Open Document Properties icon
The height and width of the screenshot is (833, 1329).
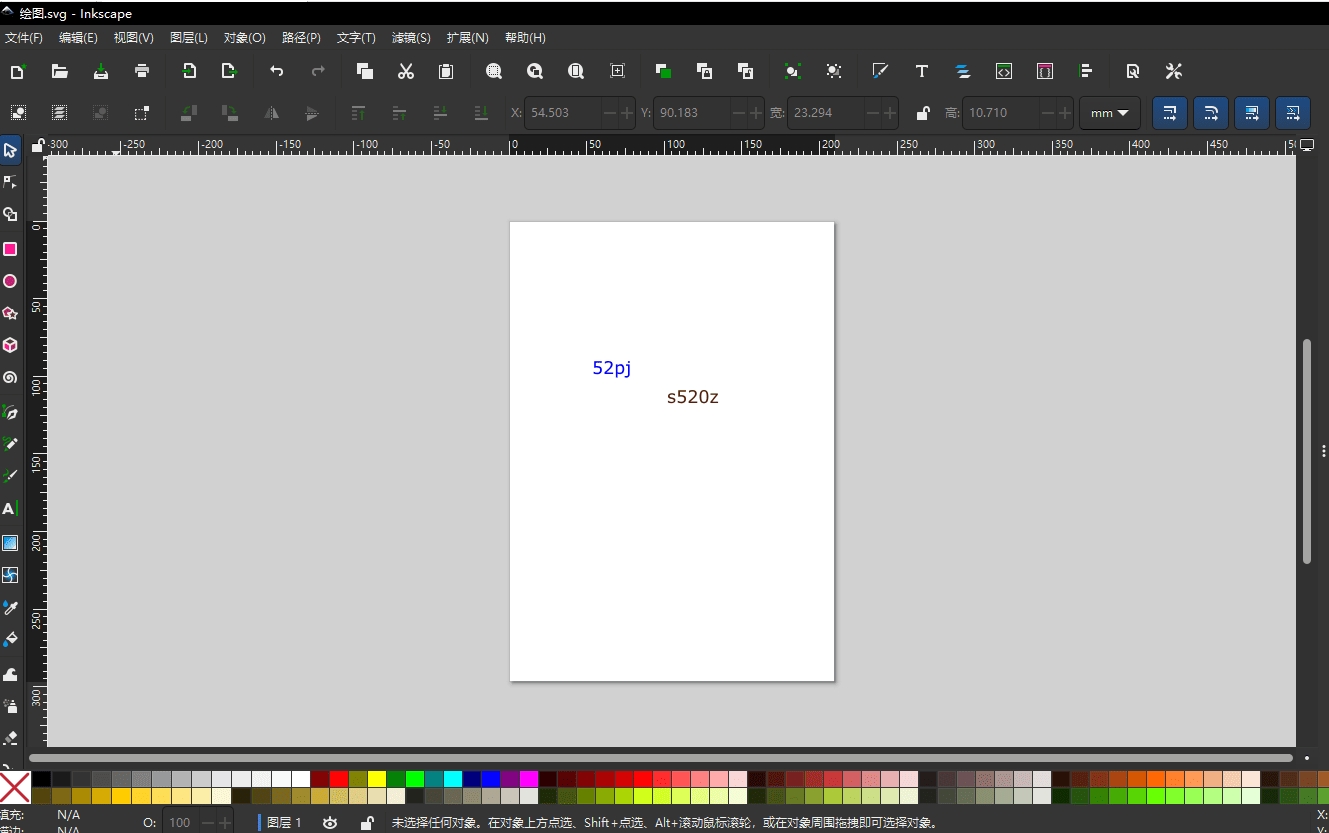pos(1133,71)
